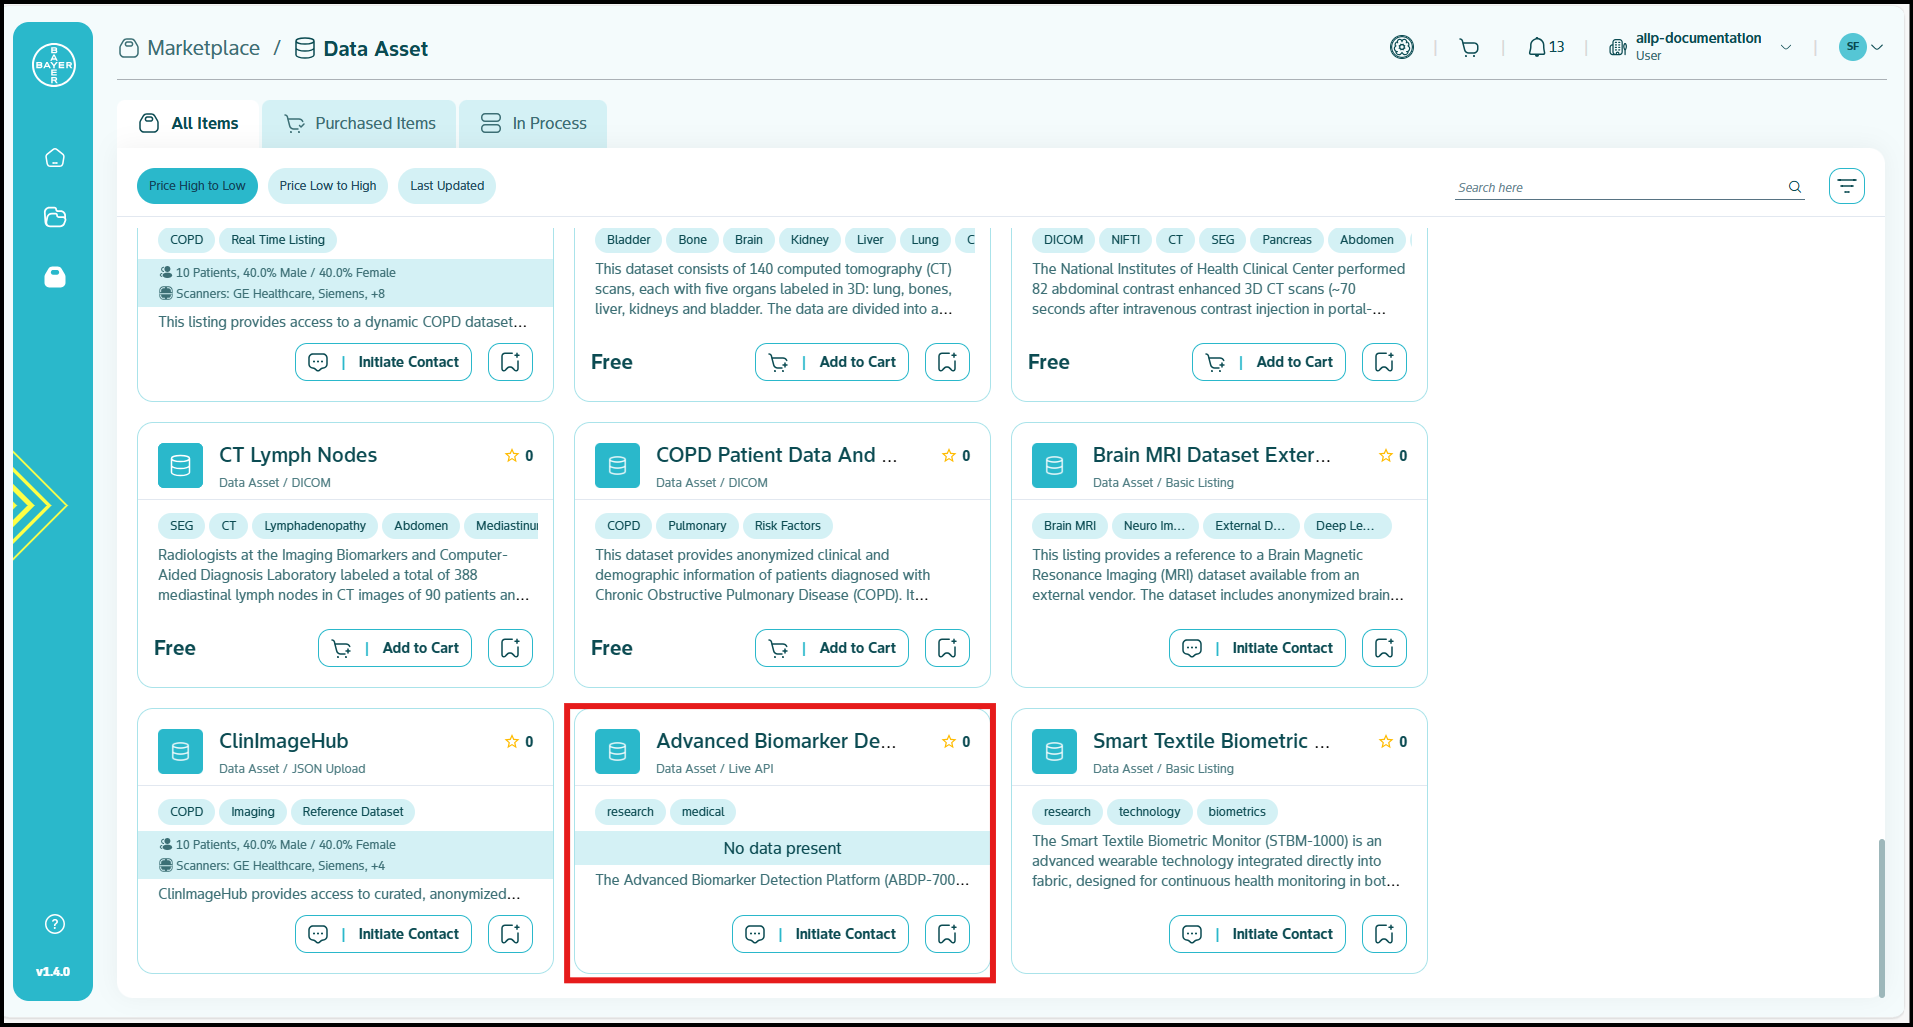Add COPD Patient Data to cart

pos(832,648)
